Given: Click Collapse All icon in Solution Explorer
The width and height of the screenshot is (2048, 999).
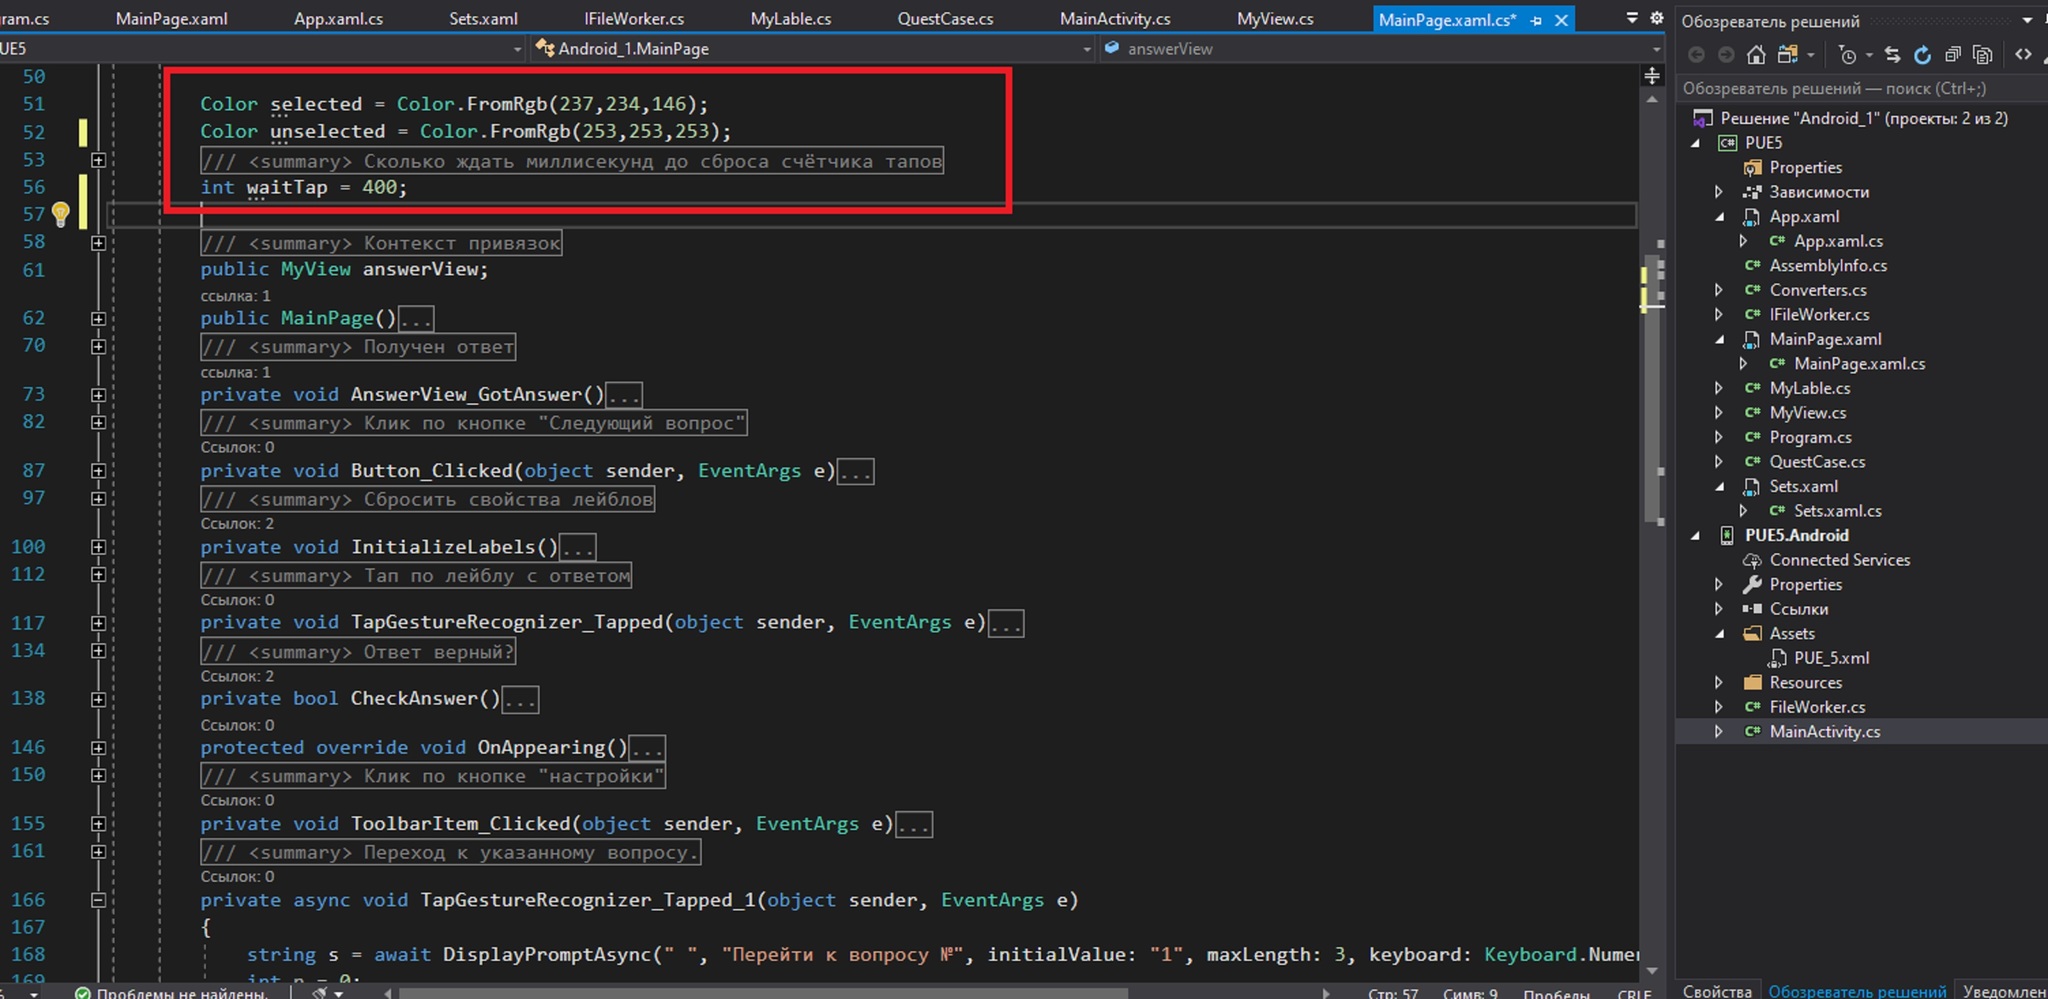Looking at the screenshot, I should (1952, 55).
